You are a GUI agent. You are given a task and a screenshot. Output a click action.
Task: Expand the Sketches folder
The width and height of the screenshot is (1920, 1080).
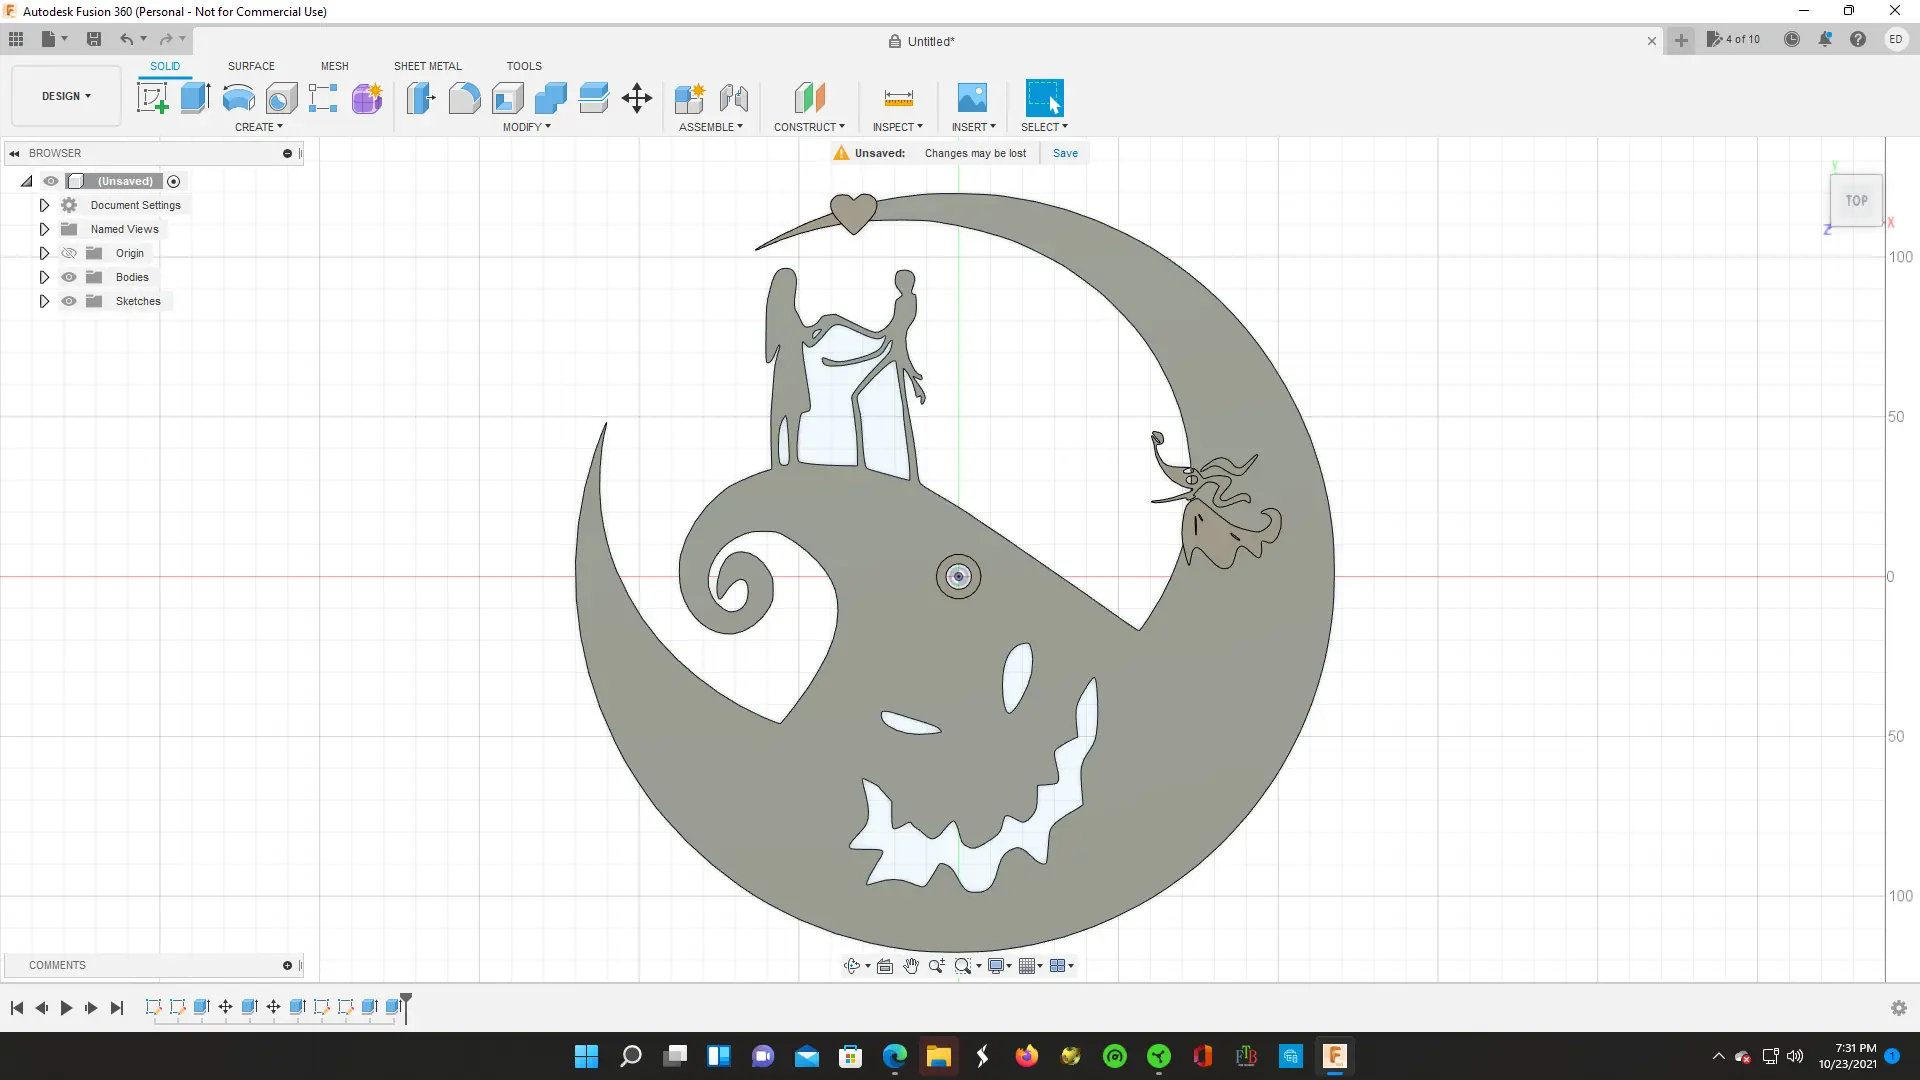(44, 301)
